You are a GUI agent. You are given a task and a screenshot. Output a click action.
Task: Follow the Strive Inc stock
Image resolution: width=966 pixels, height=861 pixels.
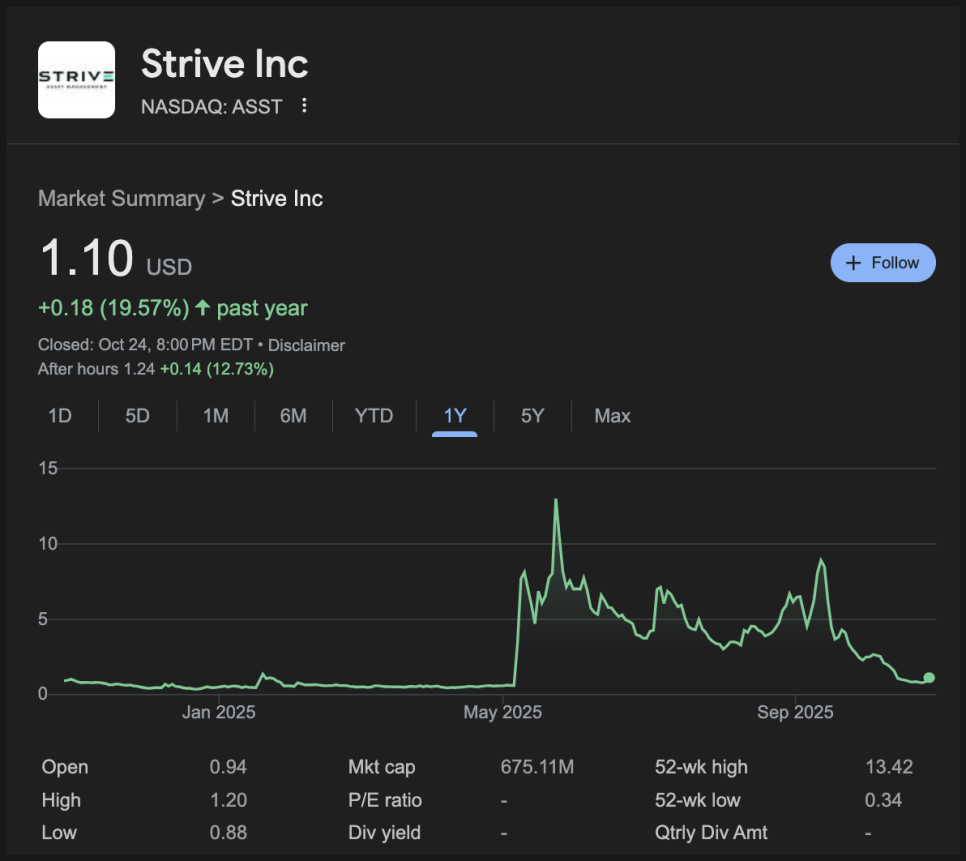pos(882,263)
